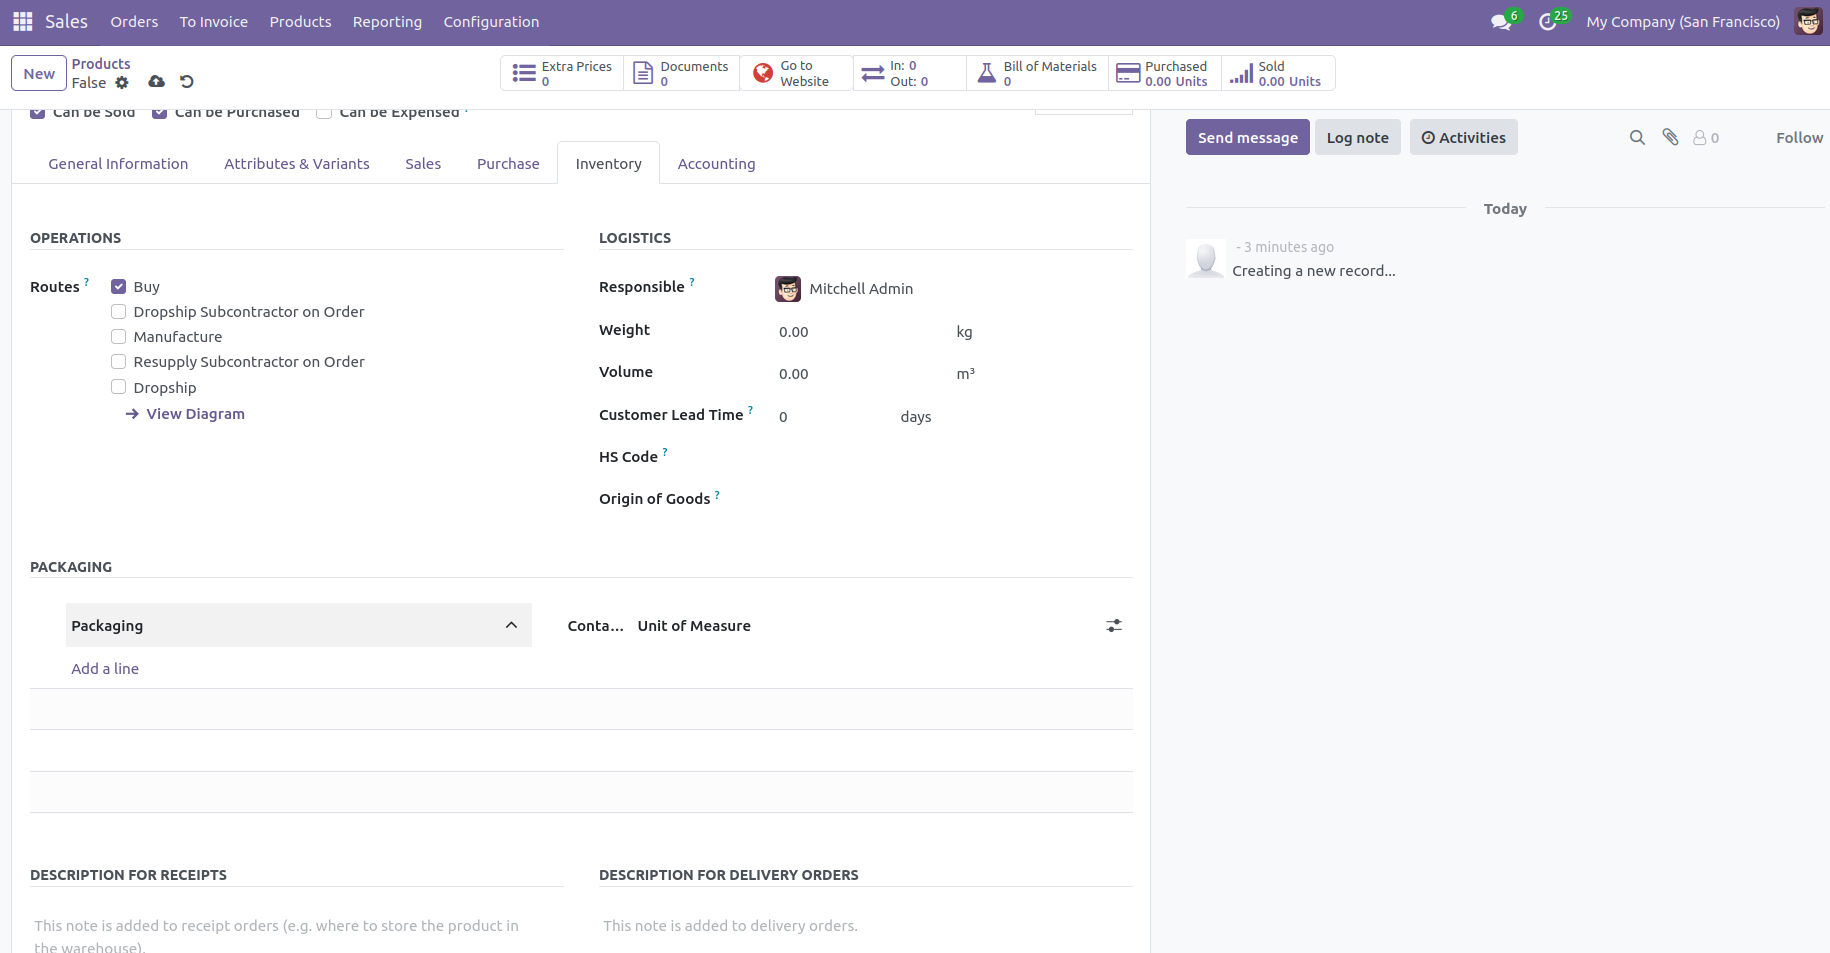Click the discard changes undo icon
This screenshot has width=1830, height=953.
tap(187, 82)
